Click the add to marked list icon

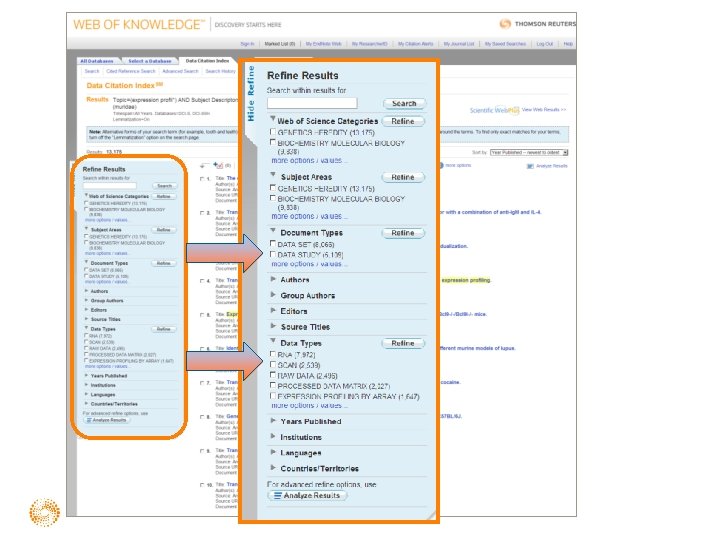click(x=218, y=165)
